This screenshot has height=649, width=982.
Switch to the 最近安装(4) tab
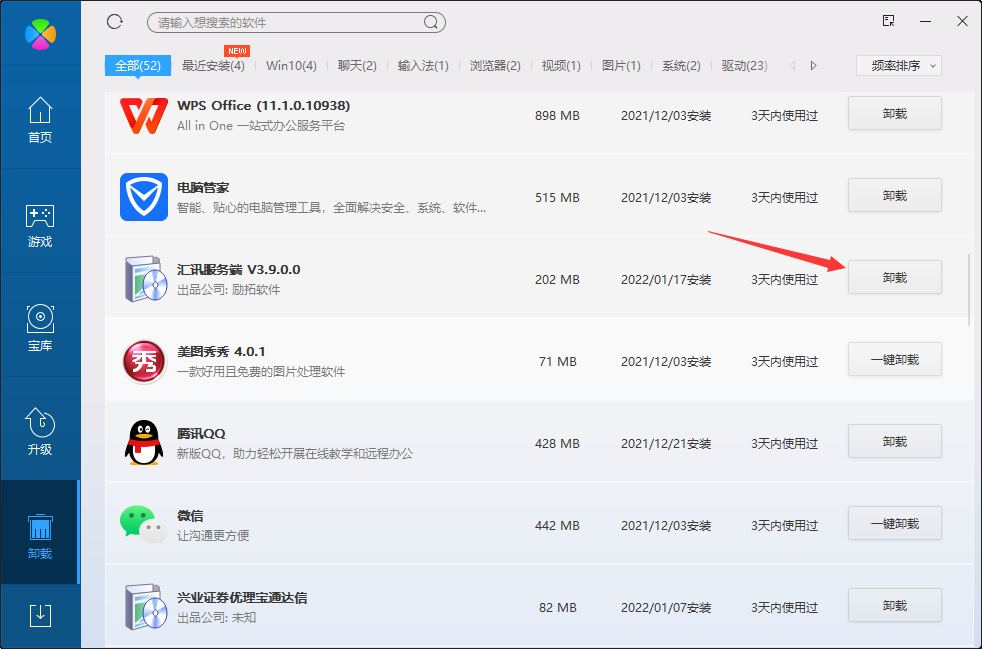(x=213, y=66)
